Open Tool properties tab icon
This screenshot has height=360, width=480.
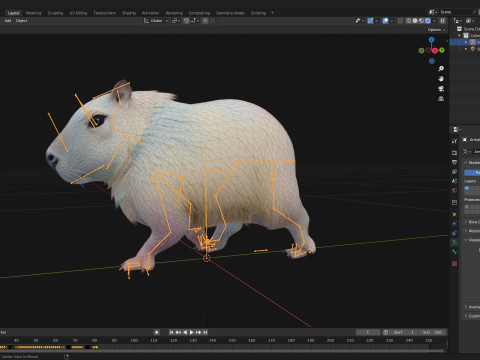(454, 141)
